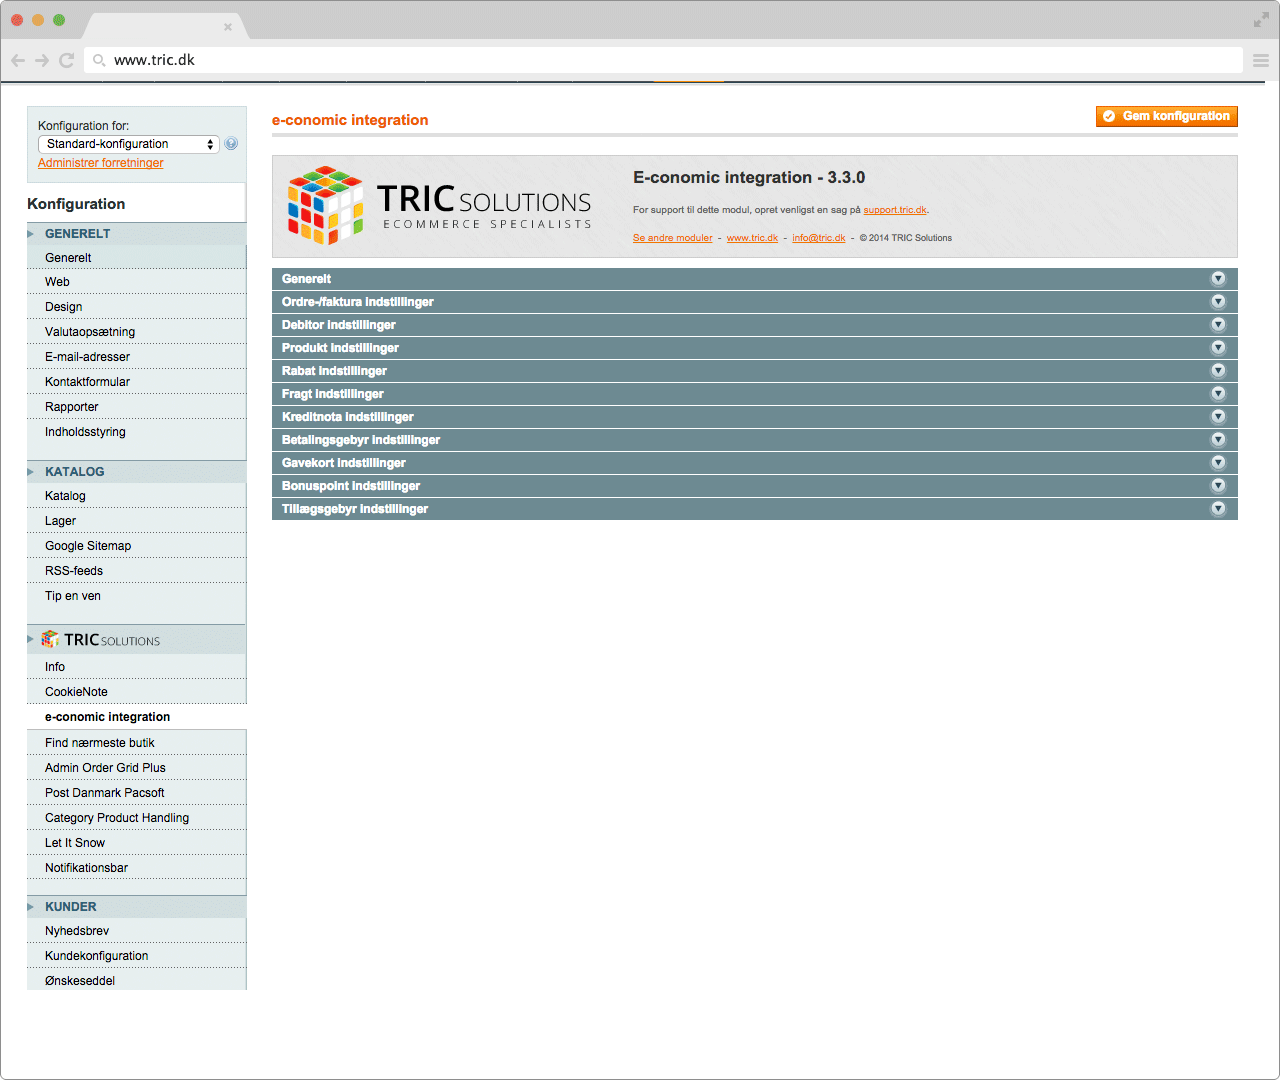Expand Bonuspoint indstillinger section
The width and height of the screenshot is (1280, 1080).
pyautogui.click(x=755, y=486)
